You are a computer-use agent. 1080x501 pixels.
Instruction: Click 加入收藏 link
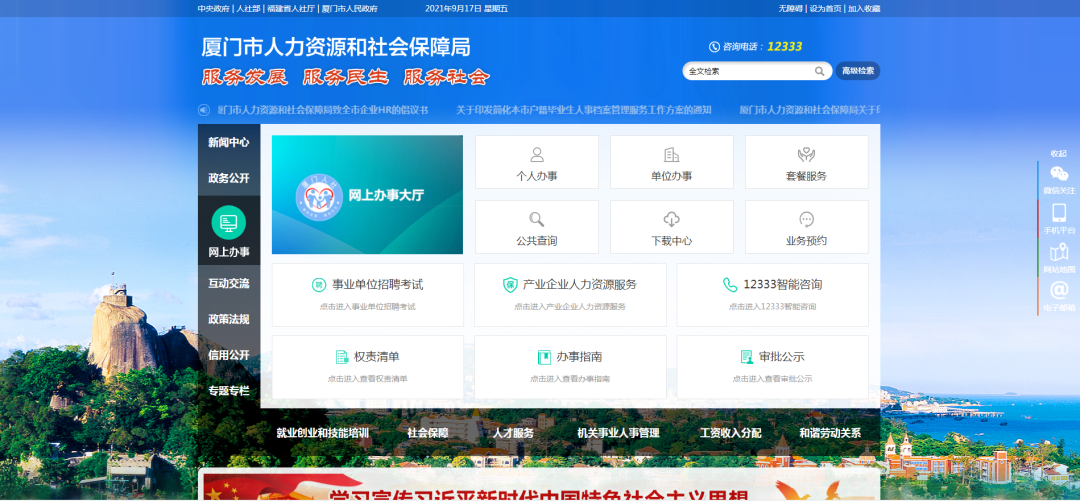(864, 9)
